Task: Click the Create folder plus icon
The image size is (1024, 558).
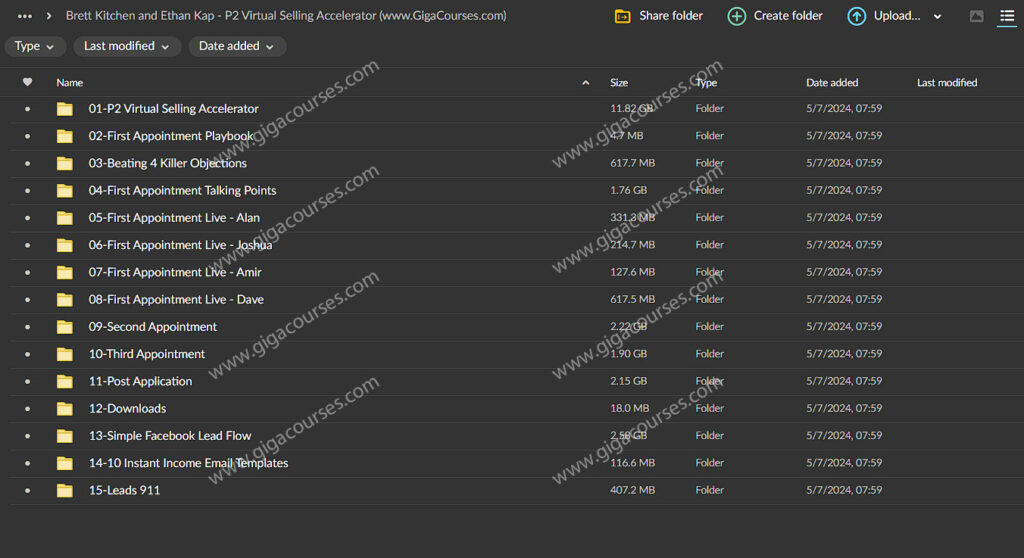Action: 737,16
